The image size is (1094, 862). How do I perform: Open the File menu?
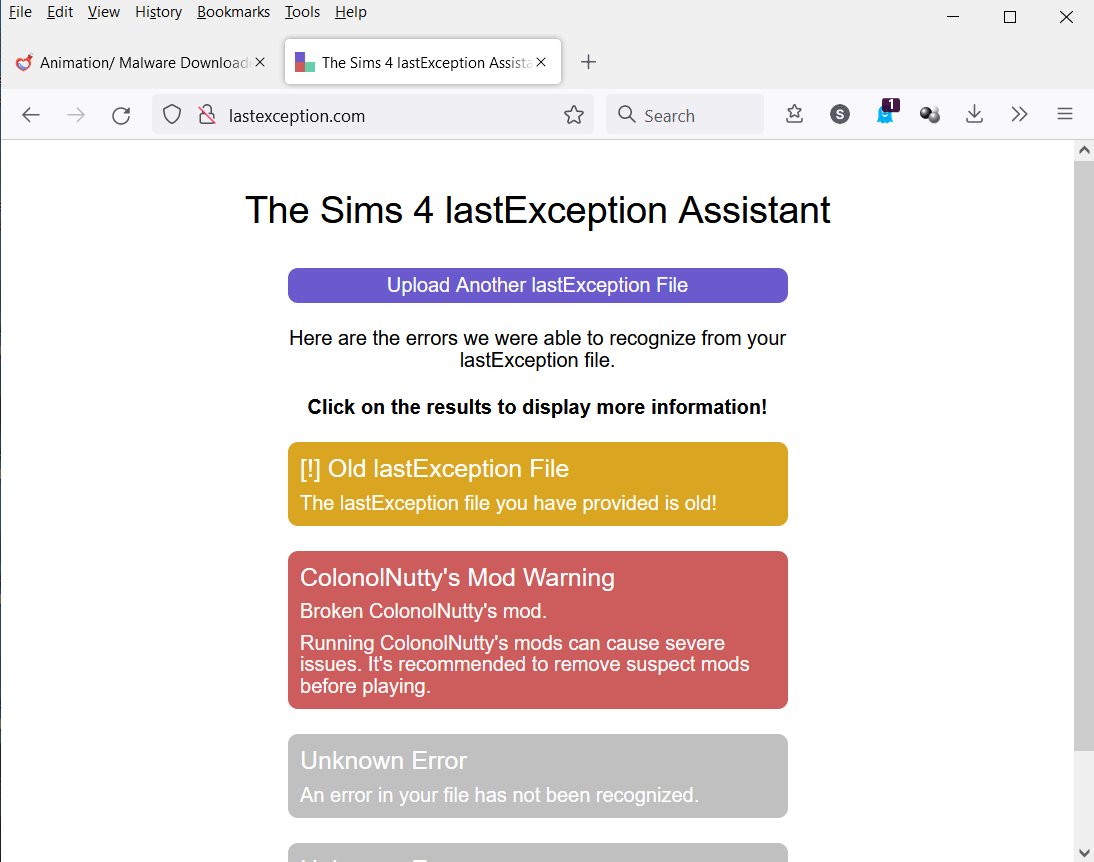[x=20, y=12]
